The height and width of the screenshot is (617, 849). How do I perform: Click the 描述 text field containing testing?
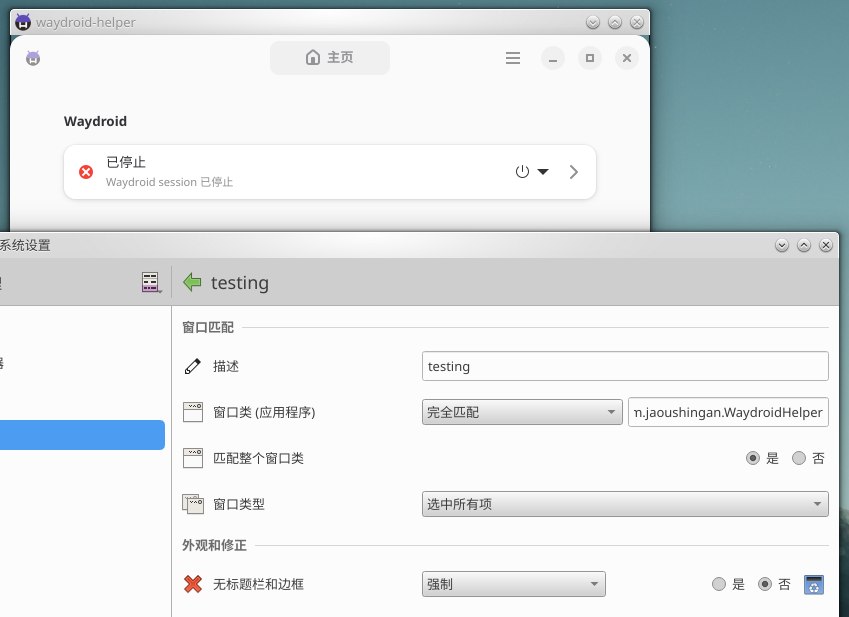(x=625, y=366)
